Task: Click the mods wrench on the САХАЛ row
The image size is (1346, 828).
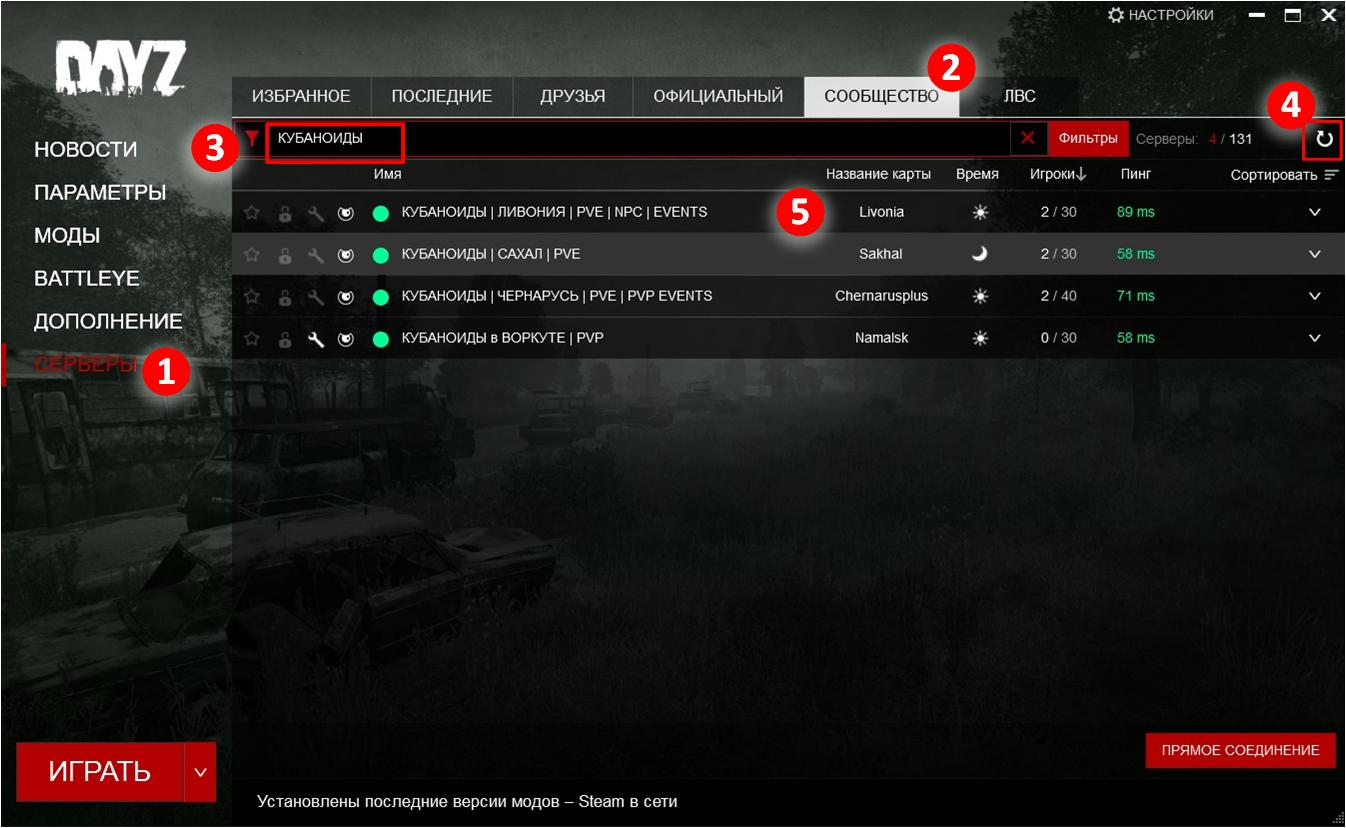Action: coord(316,254)
